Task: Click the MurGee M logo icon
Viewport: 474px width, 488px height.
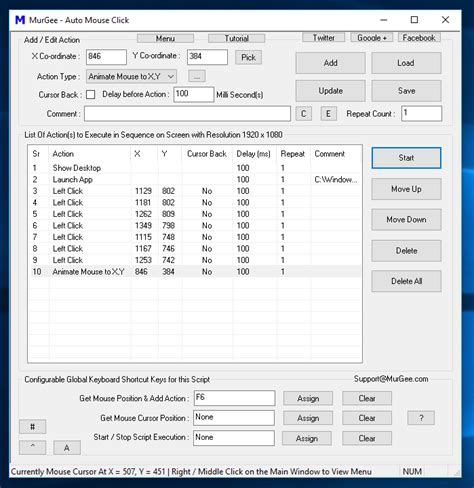Action: (20, 20)
